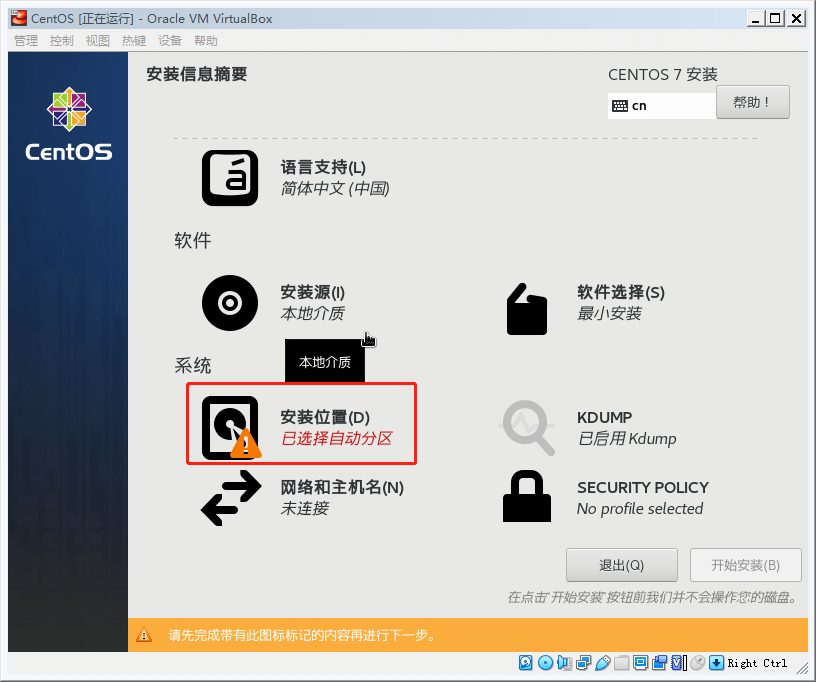The height and width of the screenshot is (682, 816).
Task: Click the hard disk activity status icon
Action: (526, 662)
